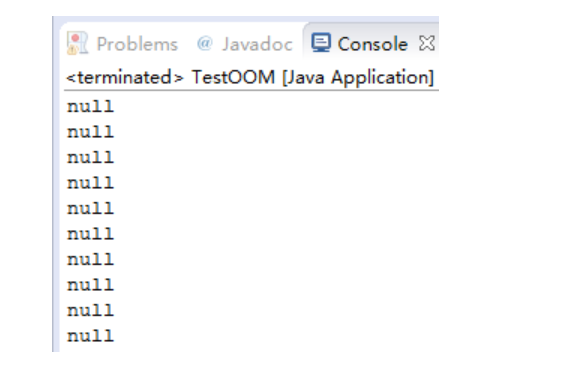The height and width of the screenshot is (381, 575).
Task: Select the sixth null output line
Action: click(91, 234)
